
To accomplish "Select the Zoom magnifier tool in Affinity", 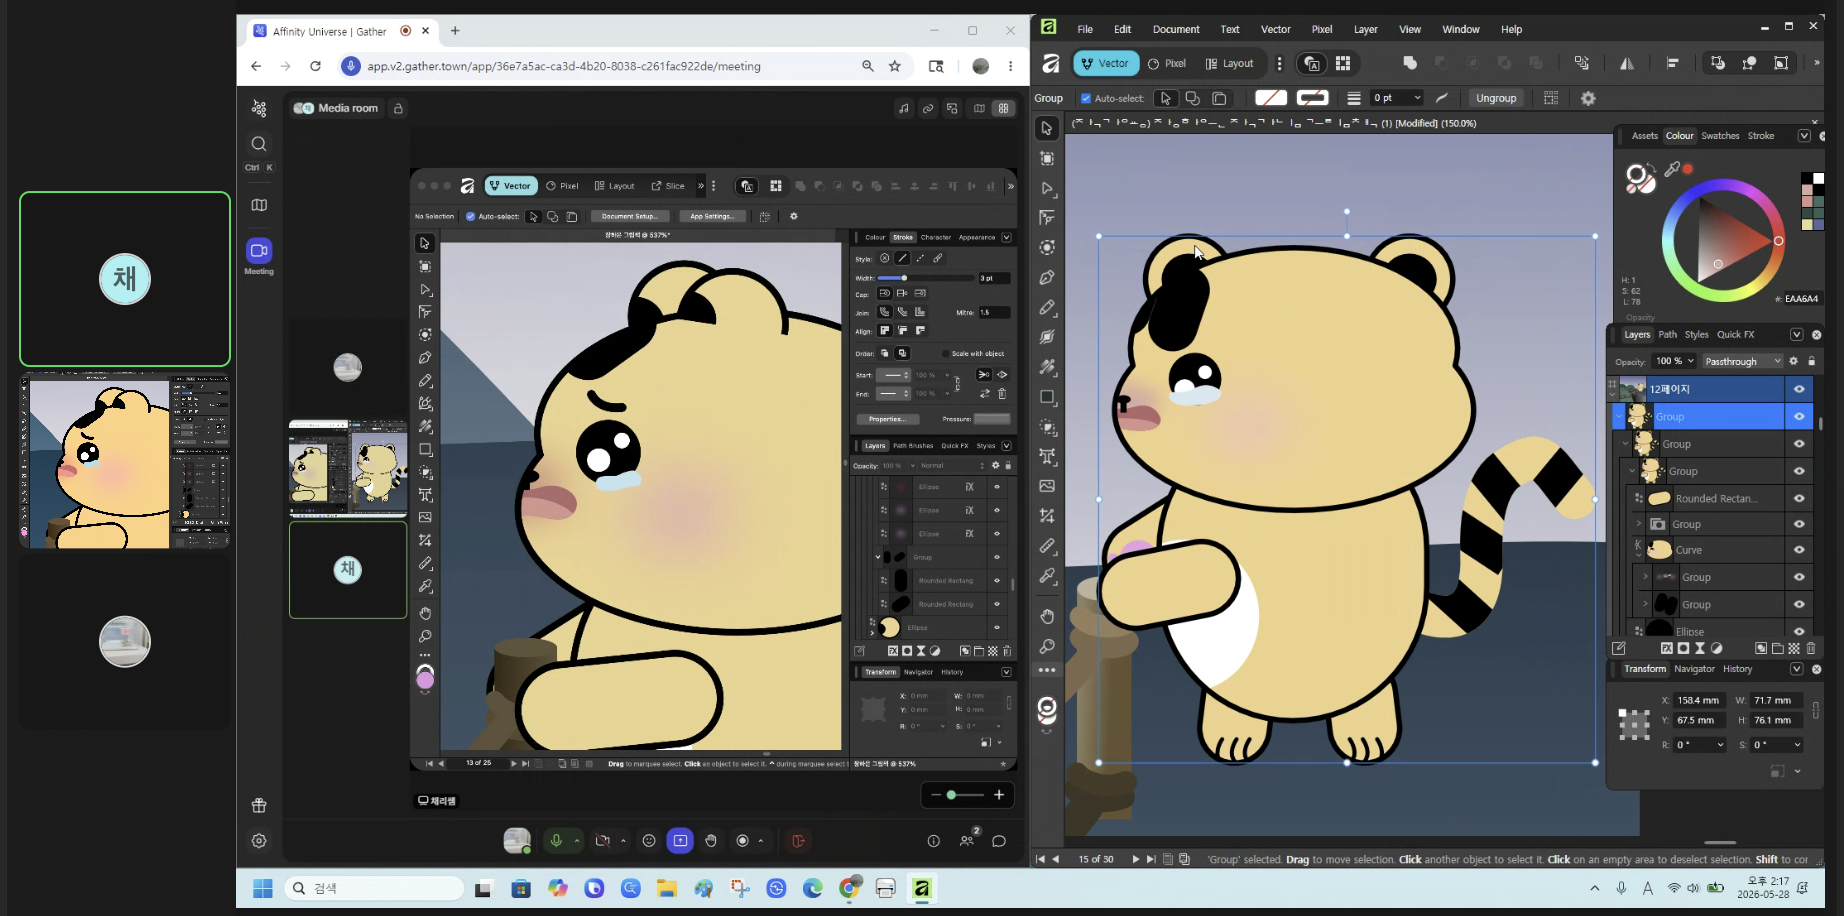I will [1047, 646].
